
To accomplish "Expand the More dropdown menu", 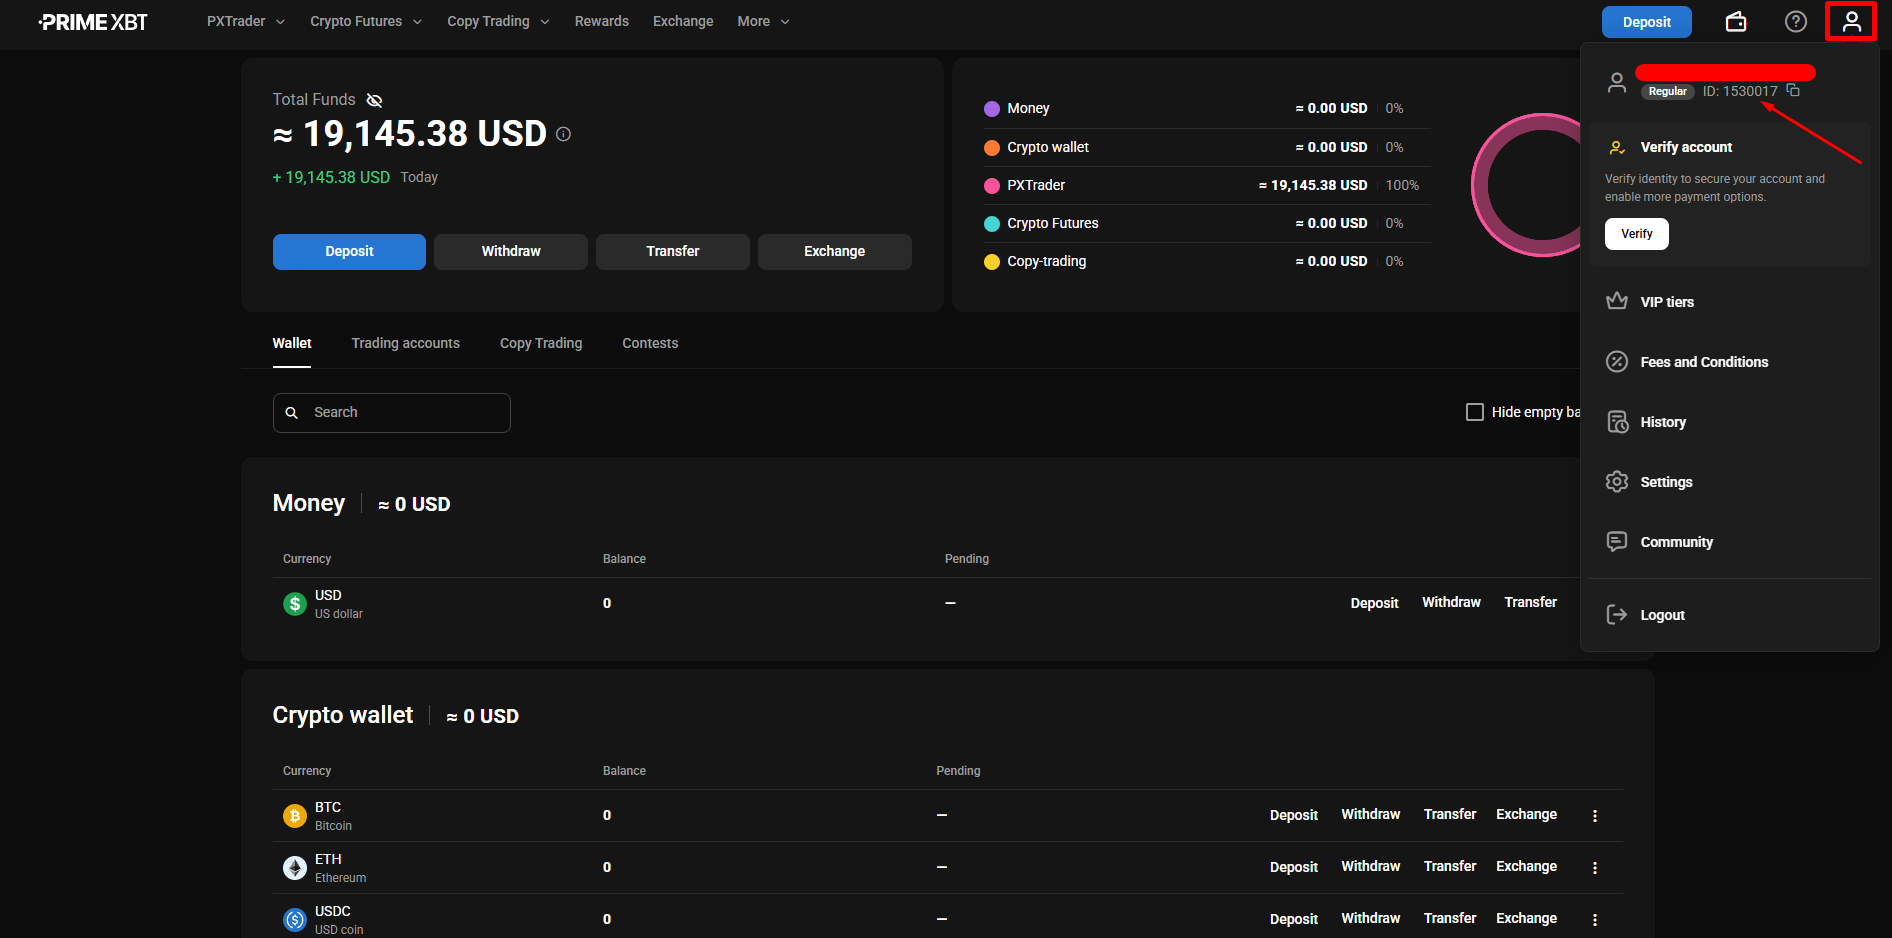I will (763, 21).
